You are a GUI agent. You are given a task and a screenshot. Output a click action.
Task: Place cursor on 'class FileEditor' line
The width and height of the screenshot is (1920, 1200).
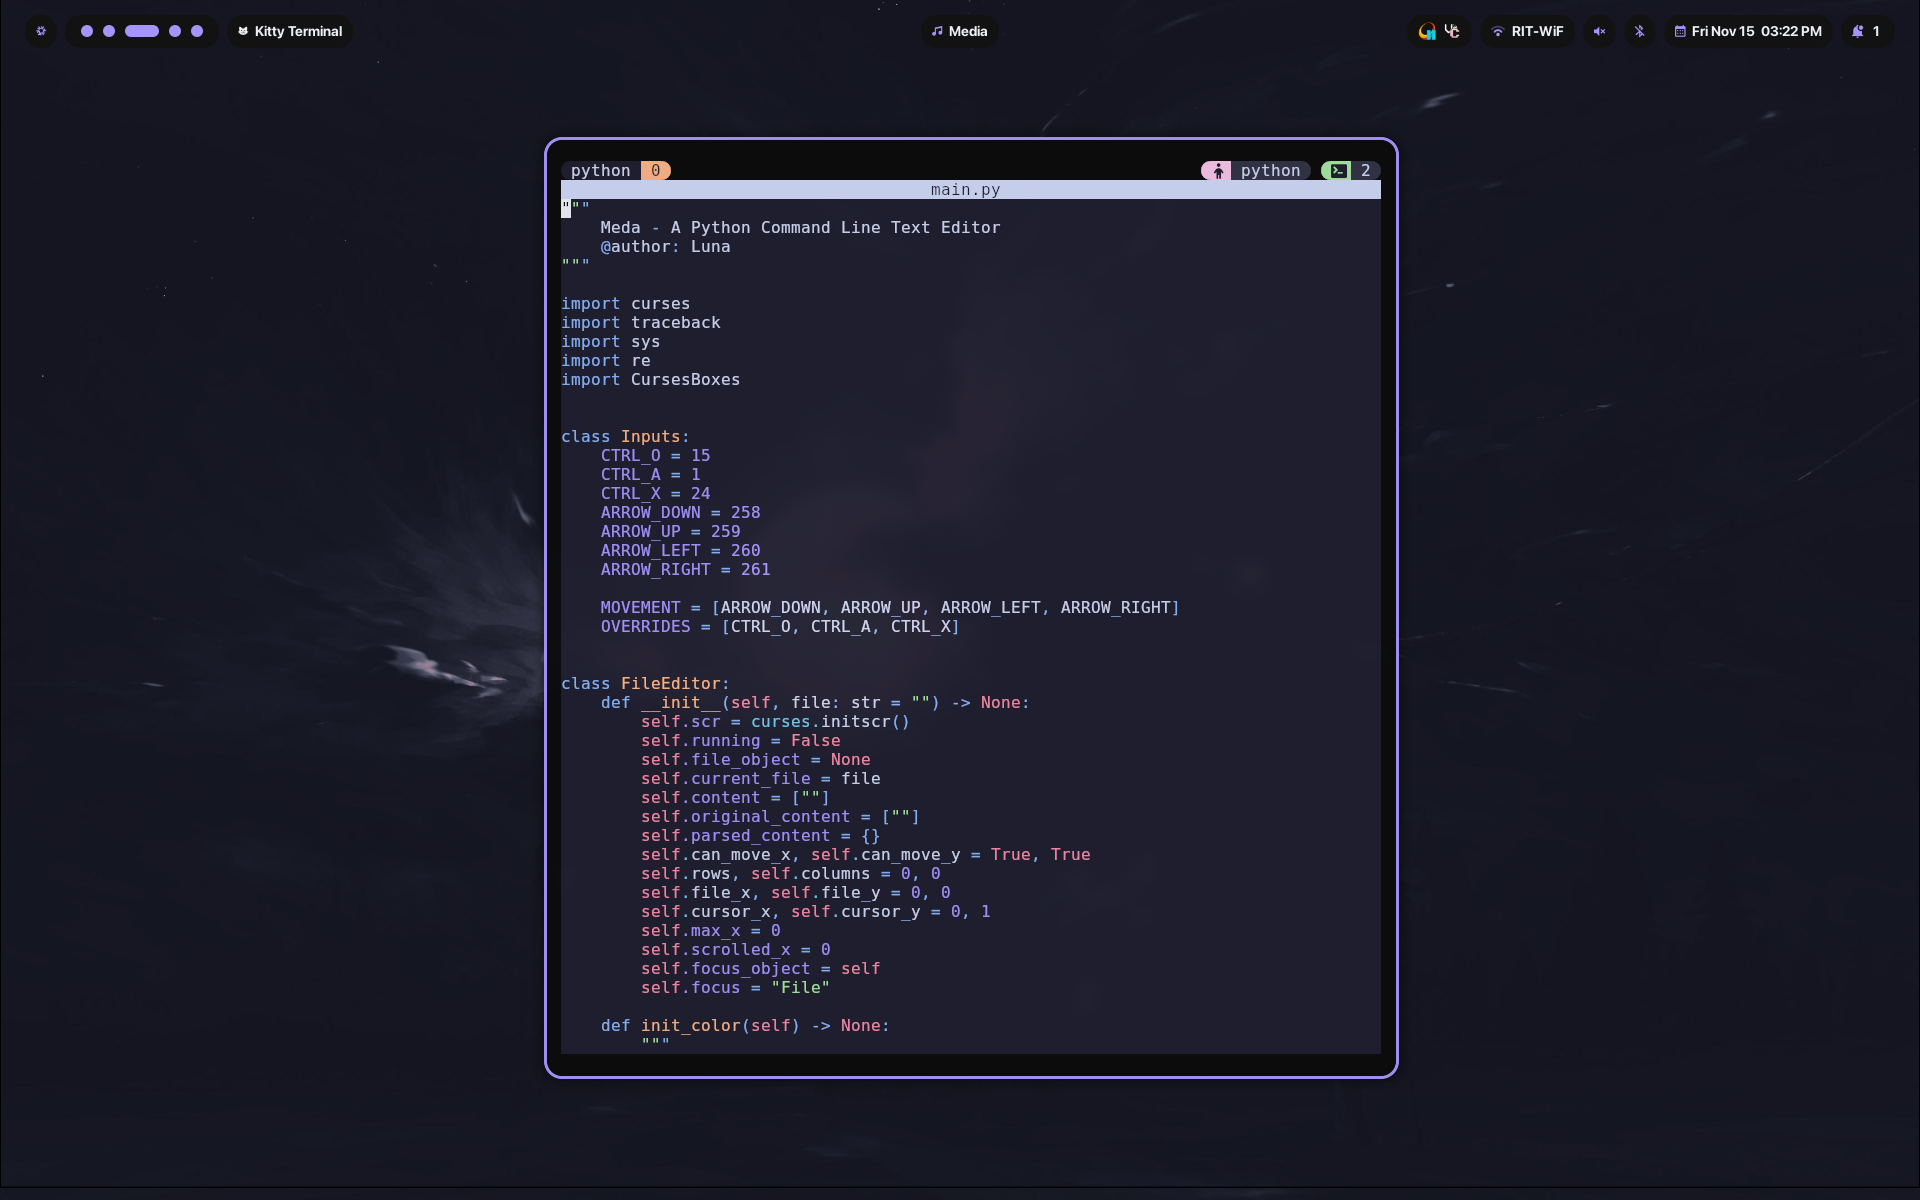(x=645, y=684)
